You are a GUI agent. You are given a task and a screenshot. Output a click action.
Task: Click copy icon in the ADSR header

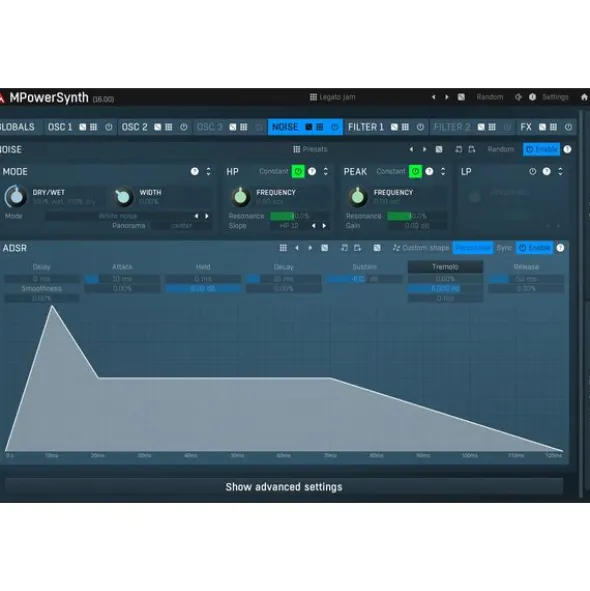(x=344, y=248)
